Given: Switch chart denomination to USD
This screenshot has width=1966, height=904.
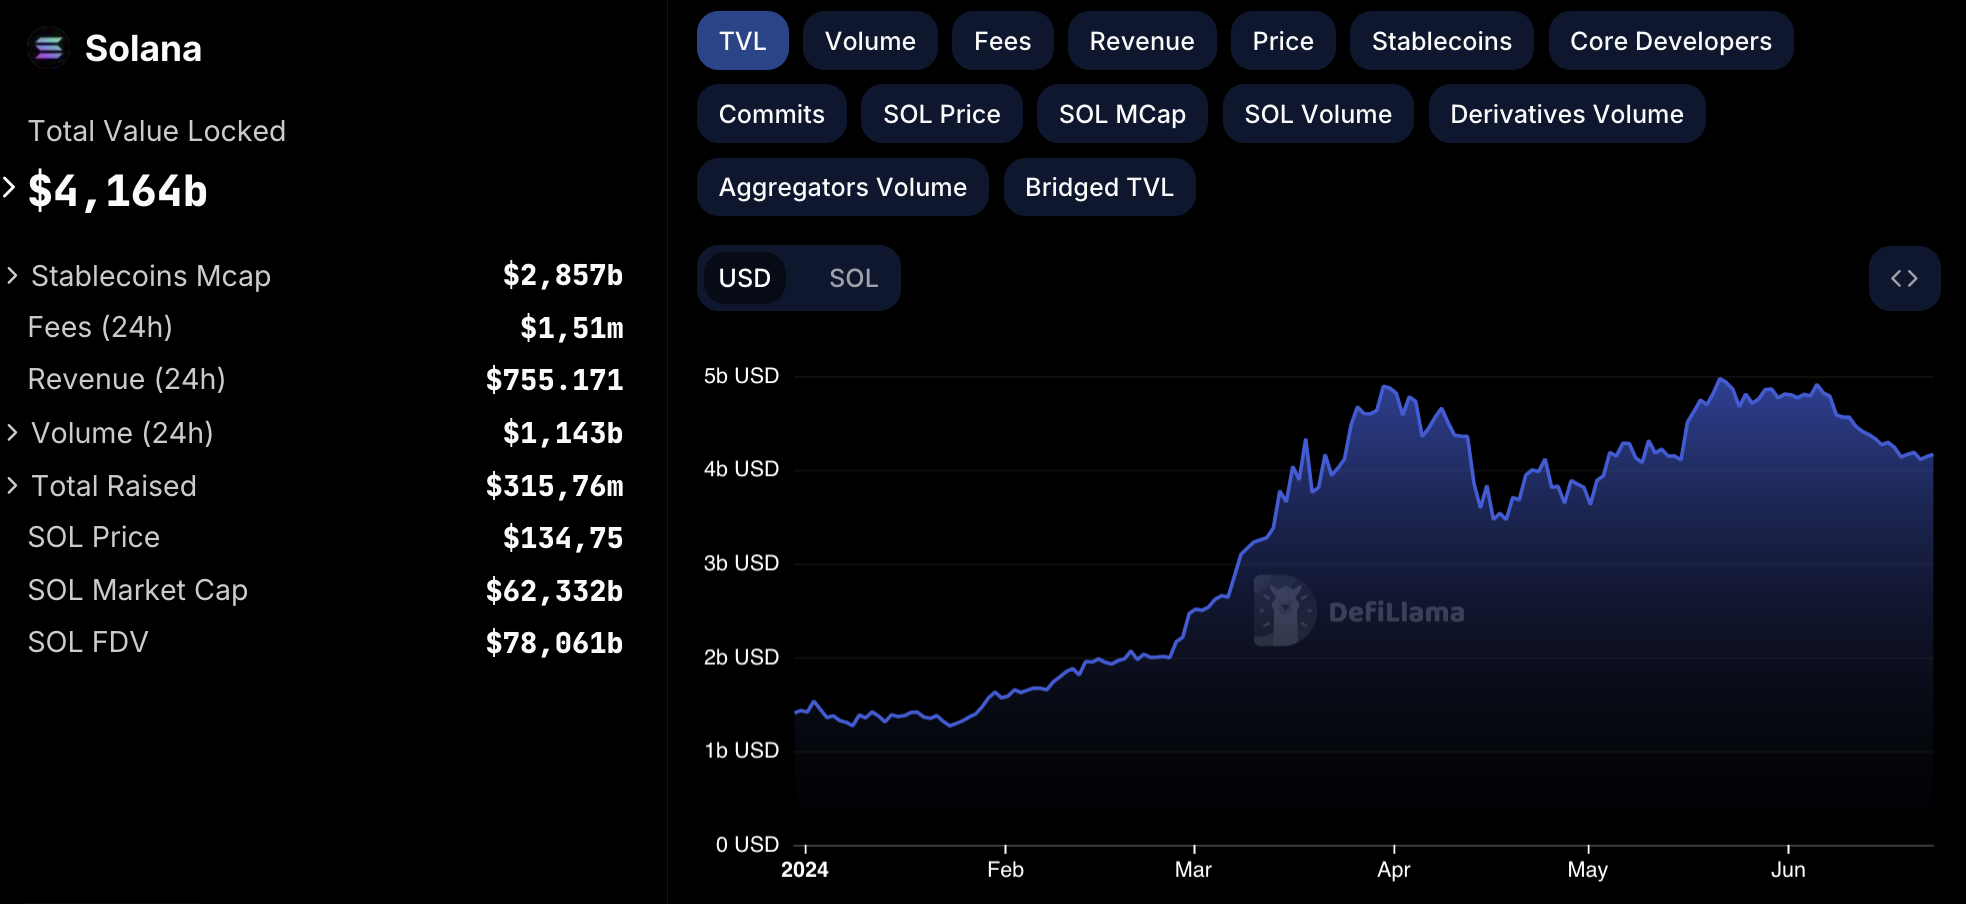Looking at the screenshot, I should coord(744,278).
